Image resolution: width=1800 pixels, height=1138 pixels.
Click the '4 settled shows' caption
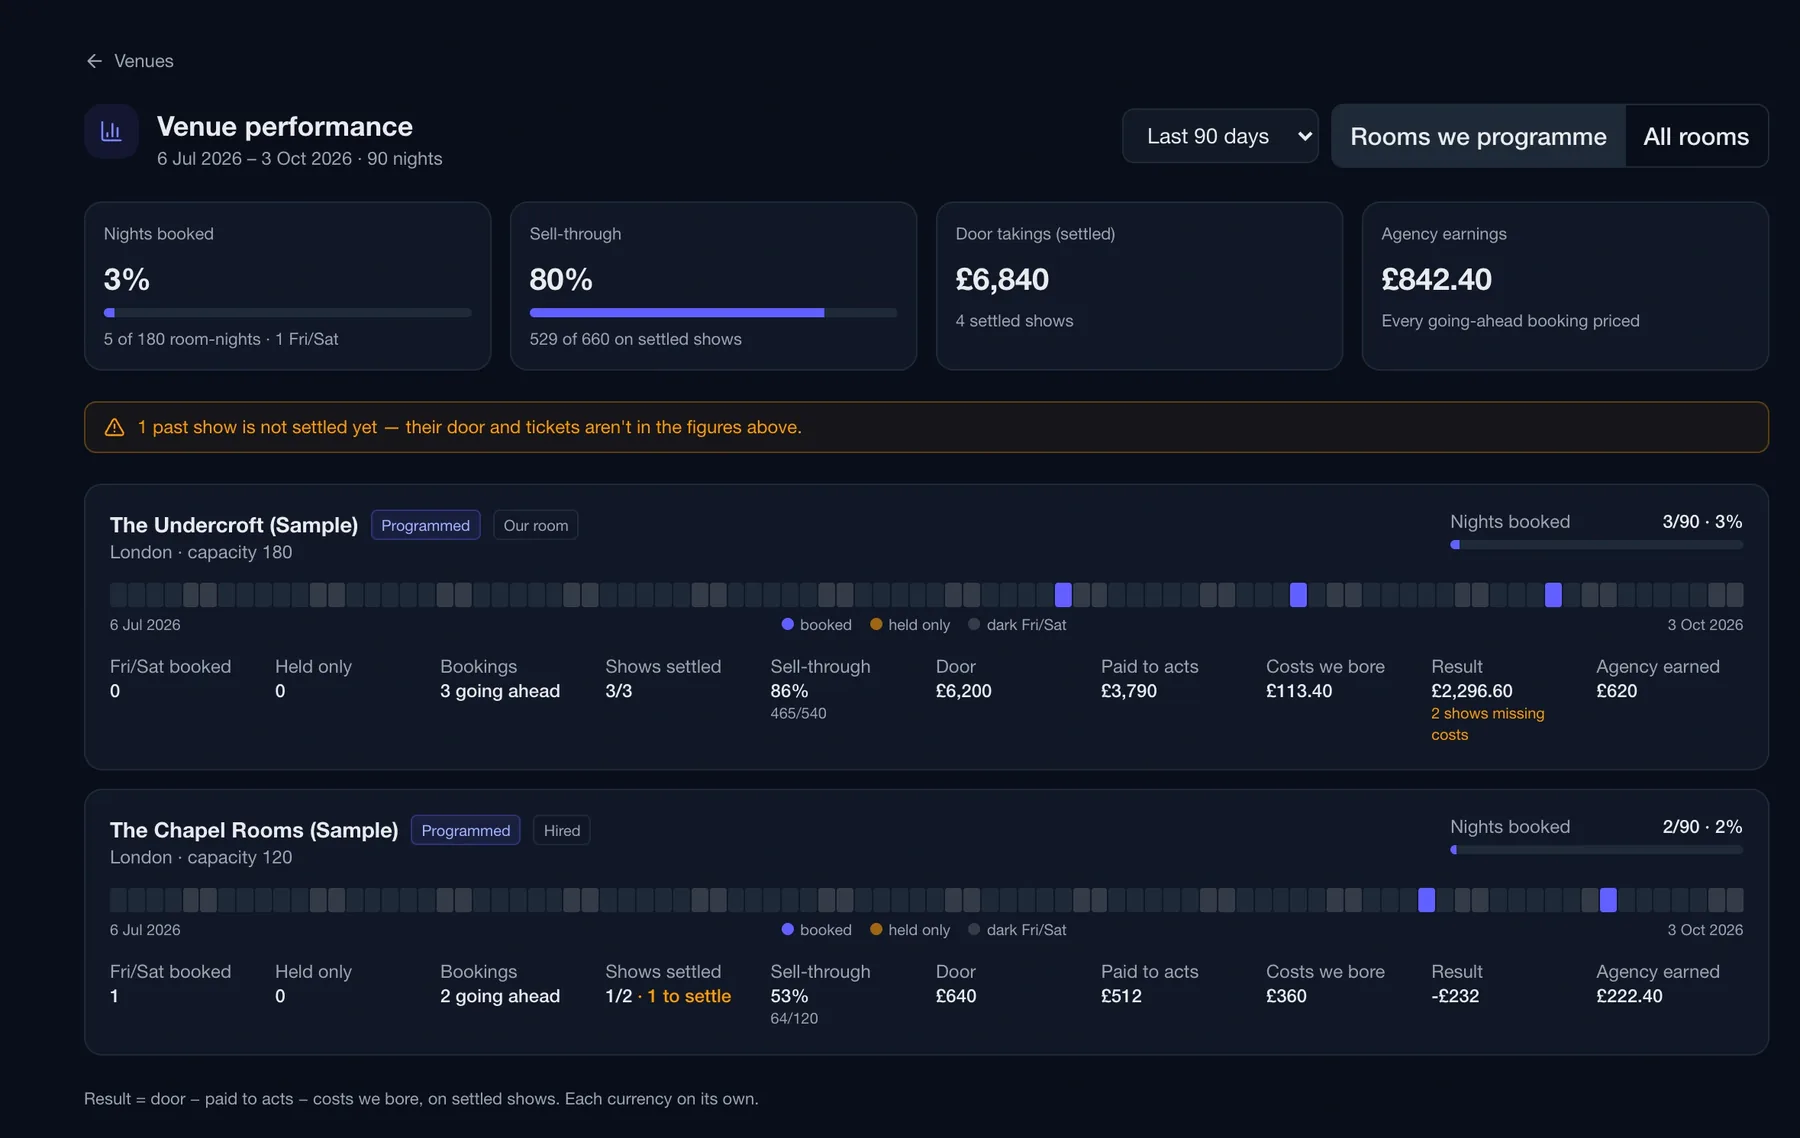1014,321
